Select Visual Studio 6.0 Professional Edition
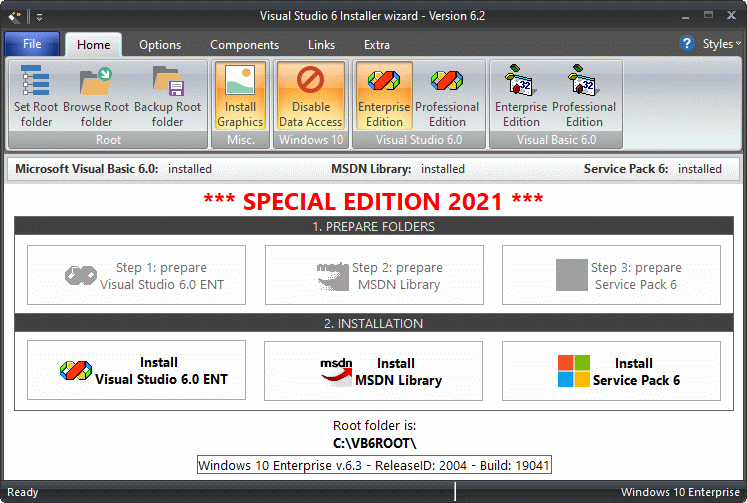Viewport: 747px width, 503px height. coord(447,96)
